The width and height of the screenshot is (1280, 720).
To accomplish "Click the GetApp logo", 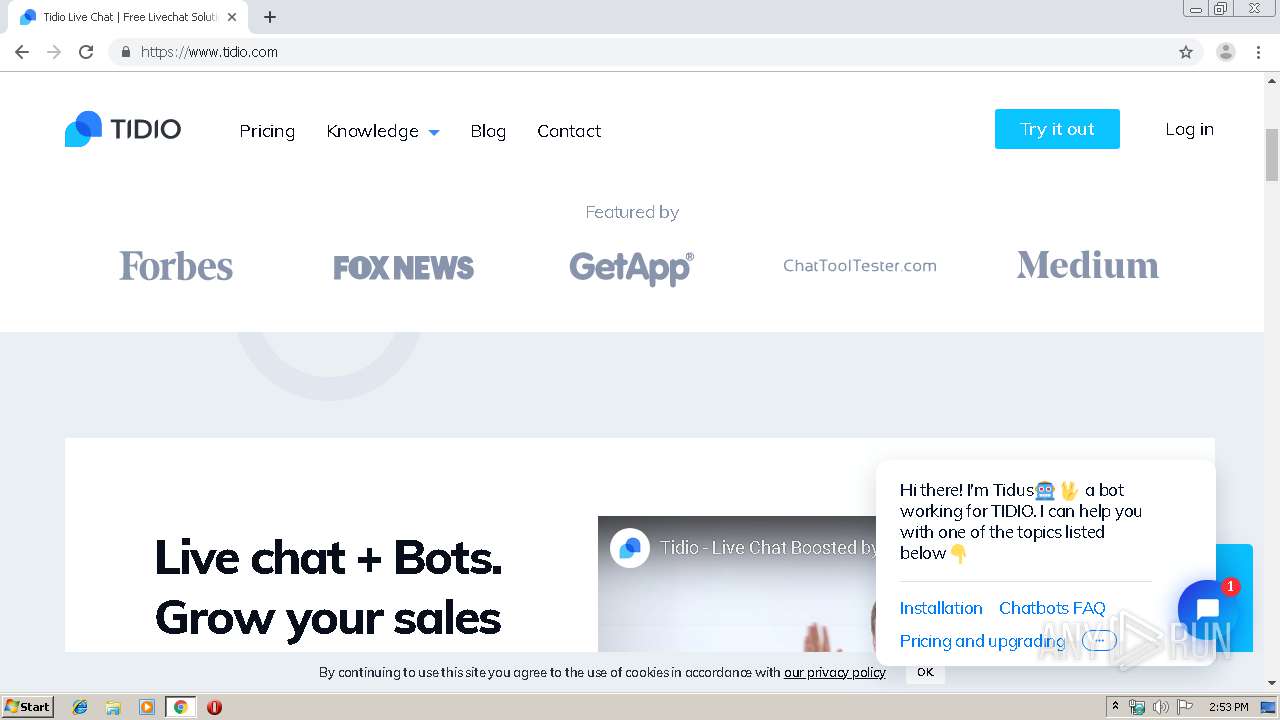I will 631,267.
